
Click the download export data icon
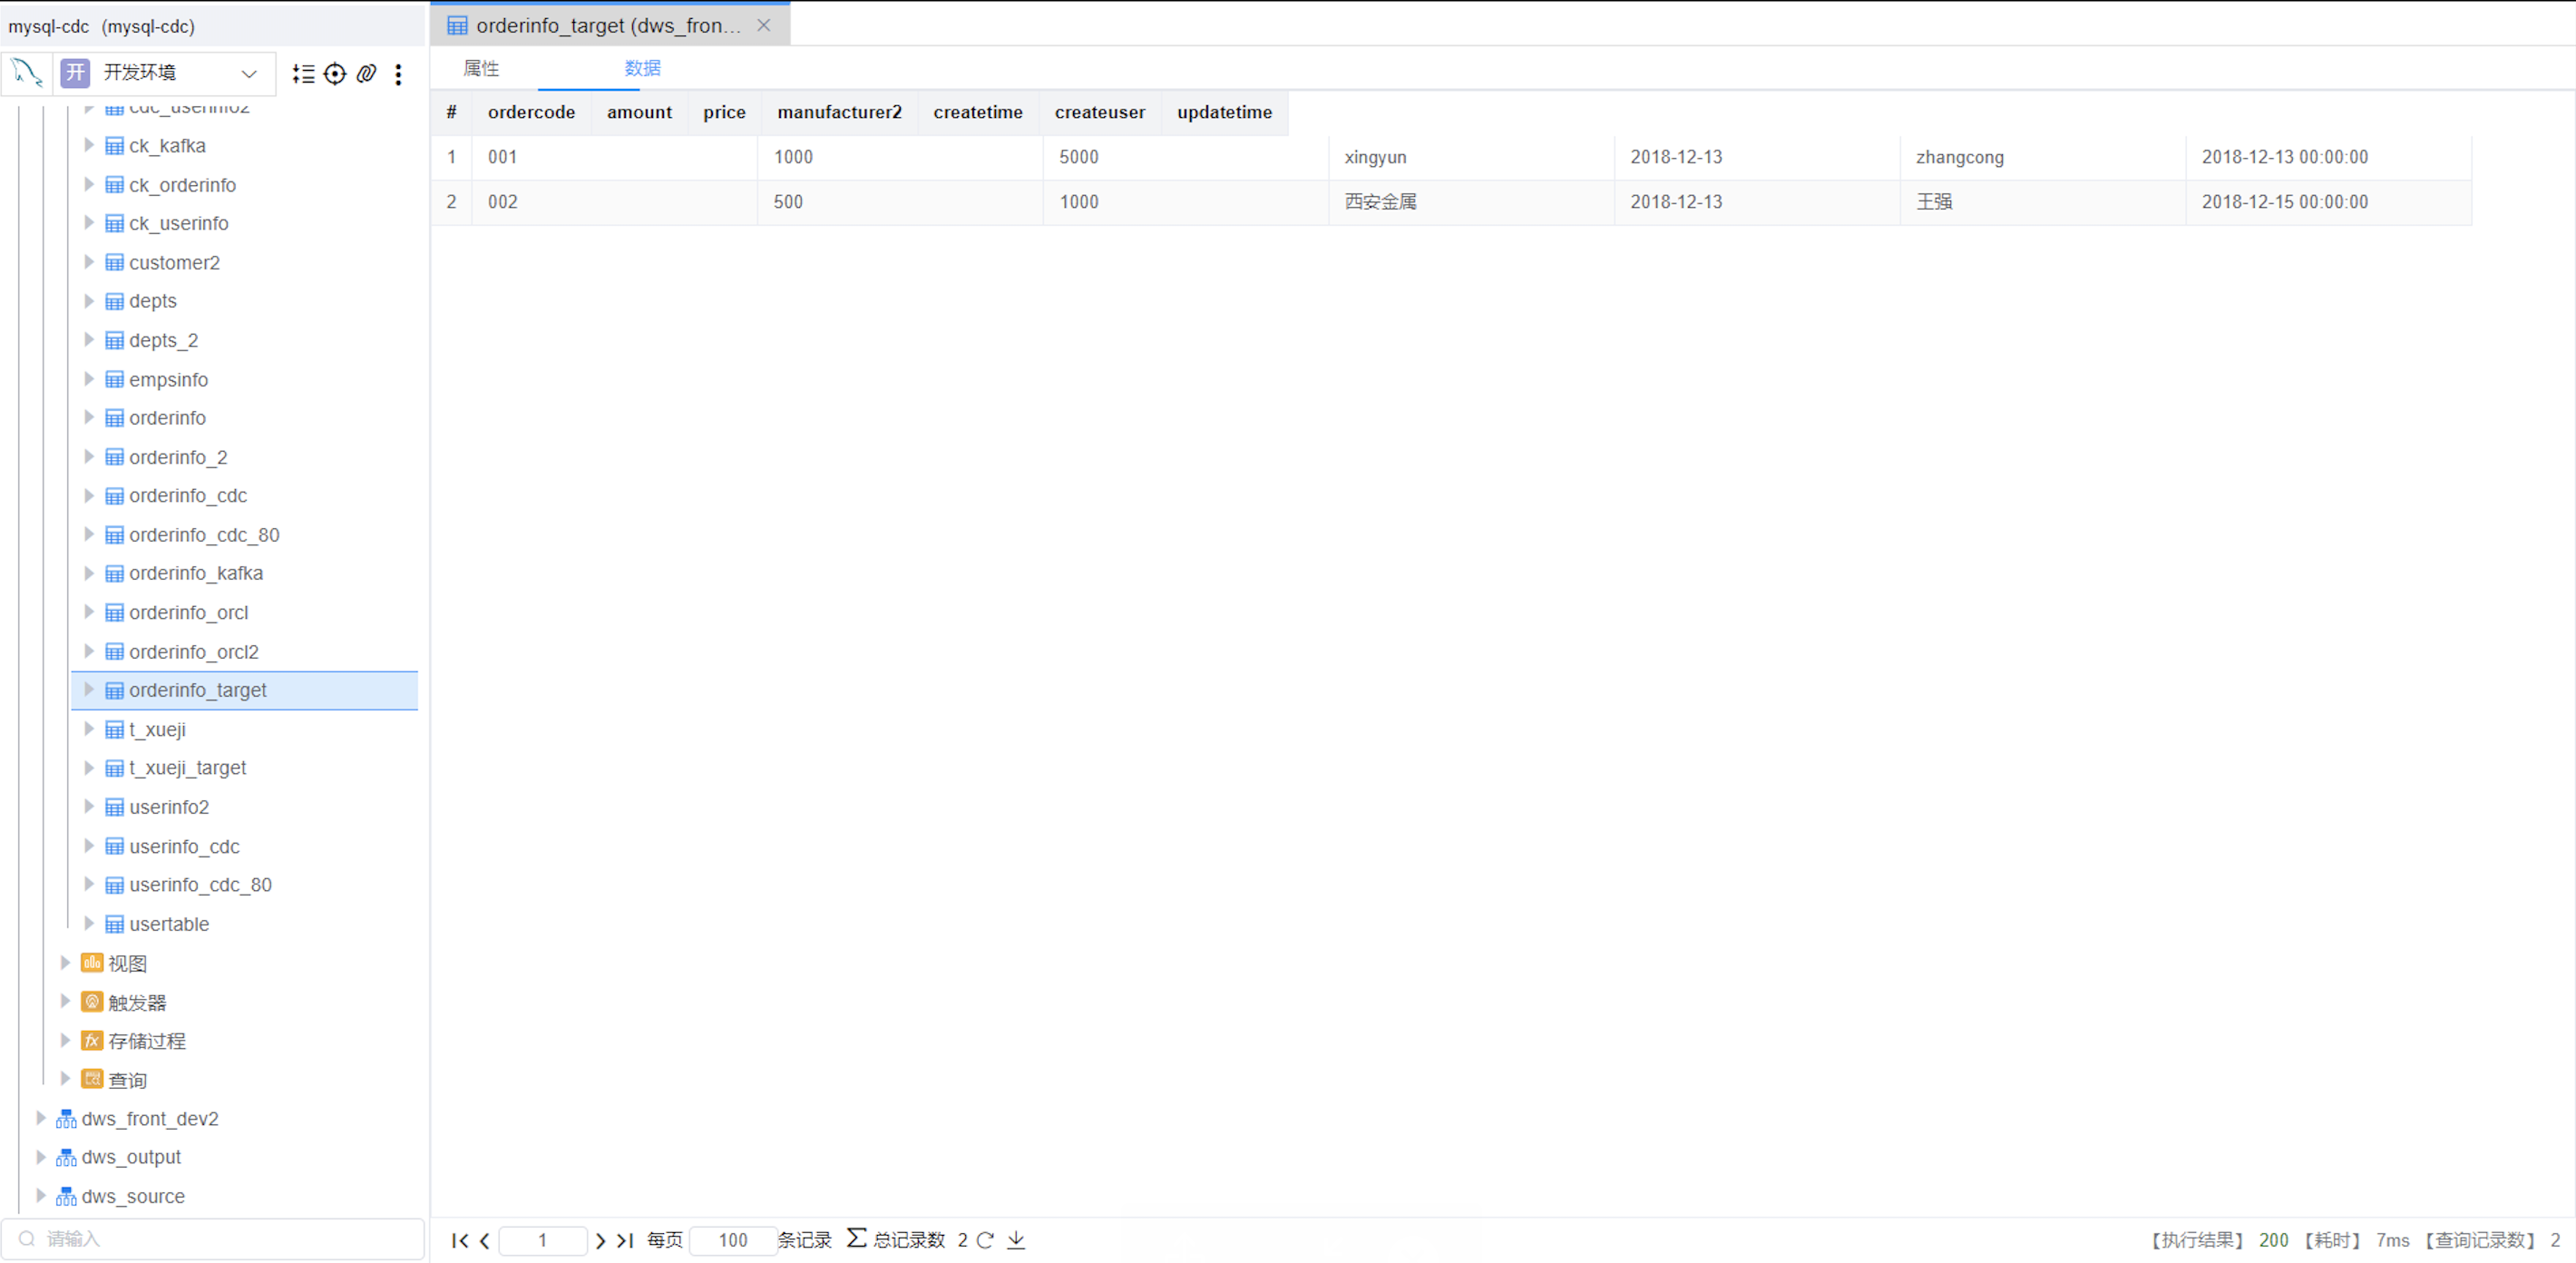[1016, 1239]
